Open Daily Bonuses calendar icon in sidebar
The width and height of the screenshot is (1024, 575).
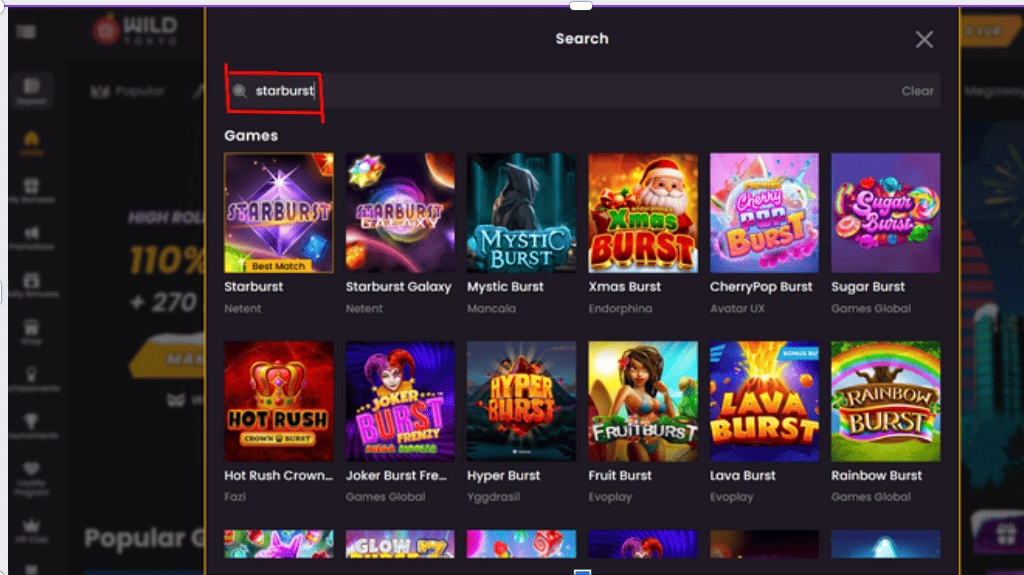click(31, 285)
